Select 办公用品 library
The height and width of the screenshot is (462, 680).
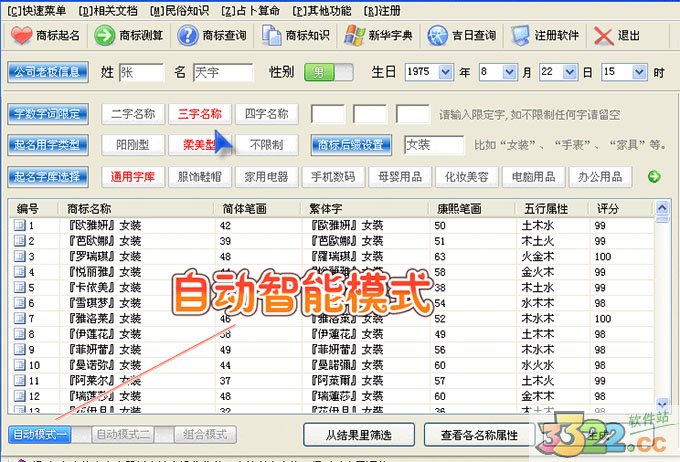click(600, 177)
